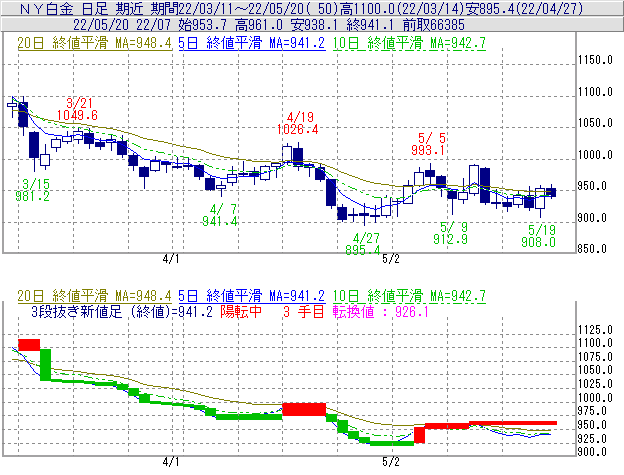Click the 4/1 date label under upper chart

coord(171,259)
